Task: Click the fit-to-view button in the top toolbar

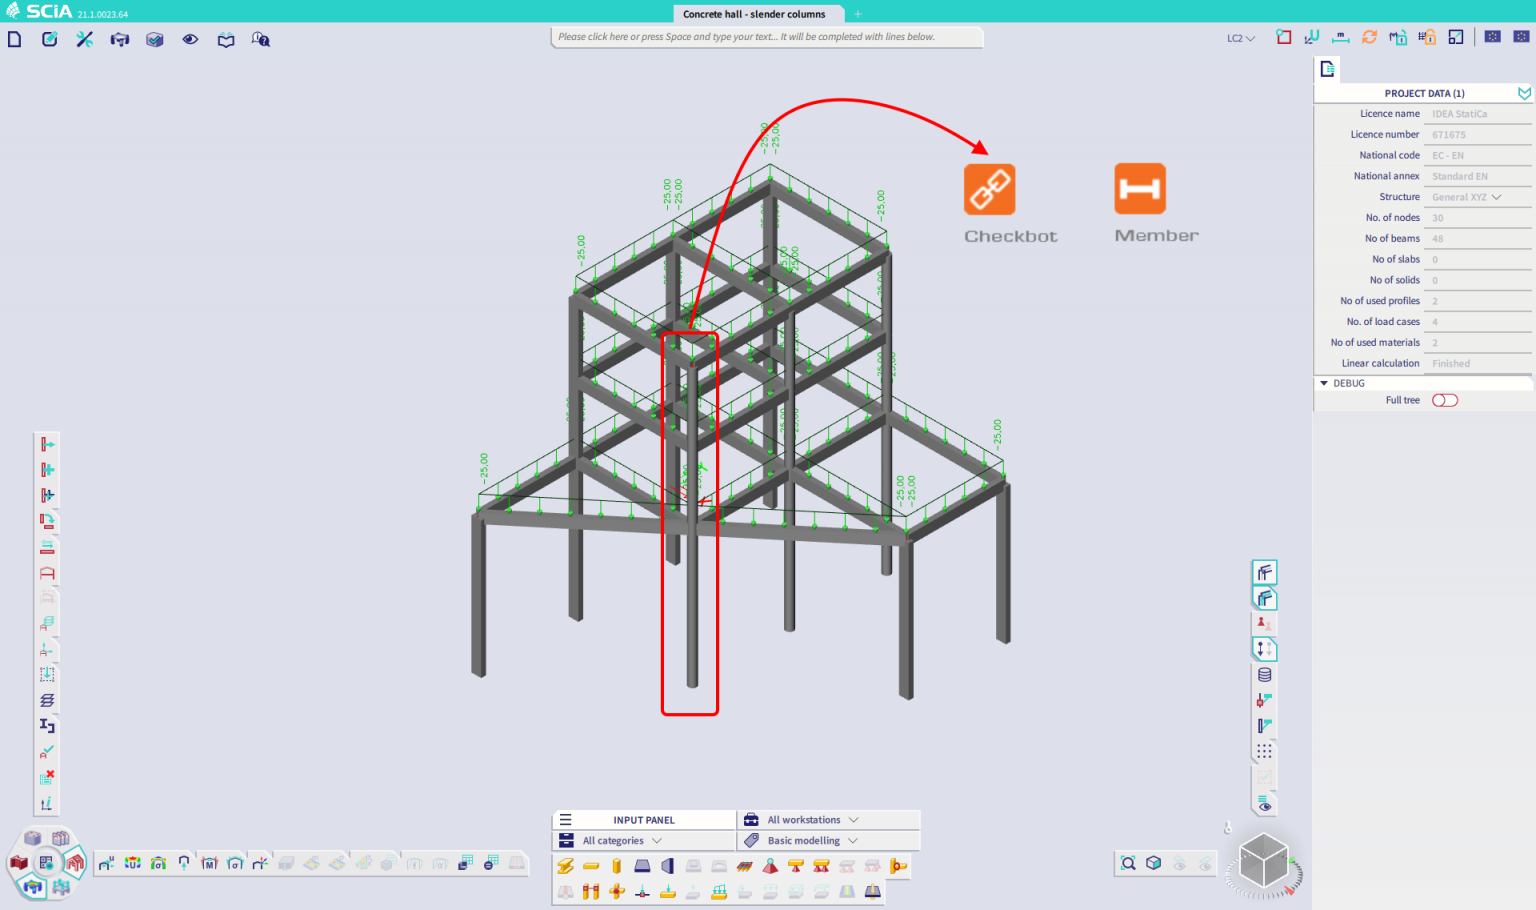Action: pos(1455,37)
